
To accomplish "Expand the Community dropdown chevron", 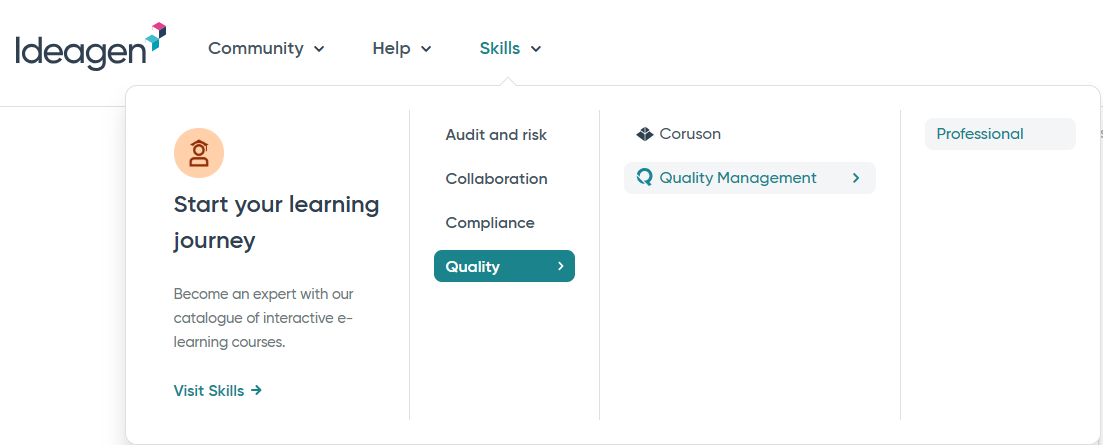I will coord(319,49).
